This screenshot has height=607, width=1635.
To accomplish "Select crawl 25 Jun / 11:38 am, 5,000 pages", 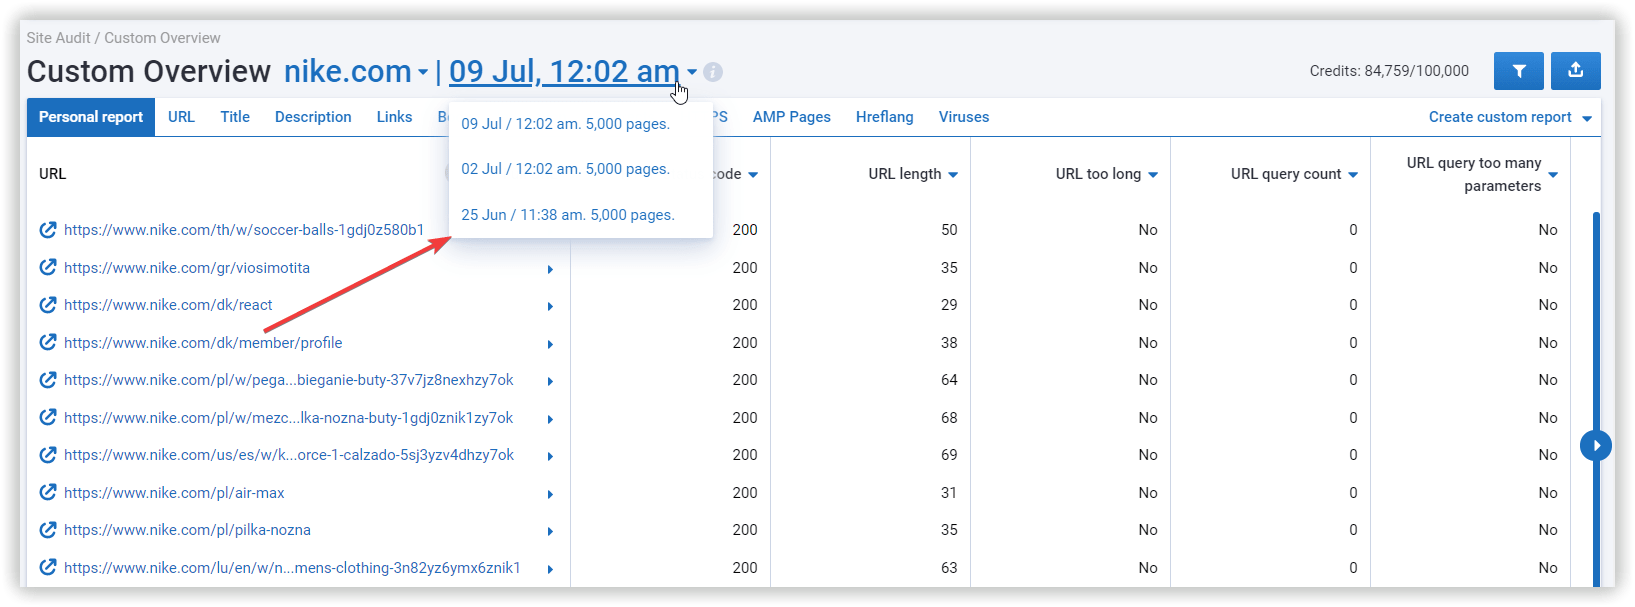I will tap(568, 215).
